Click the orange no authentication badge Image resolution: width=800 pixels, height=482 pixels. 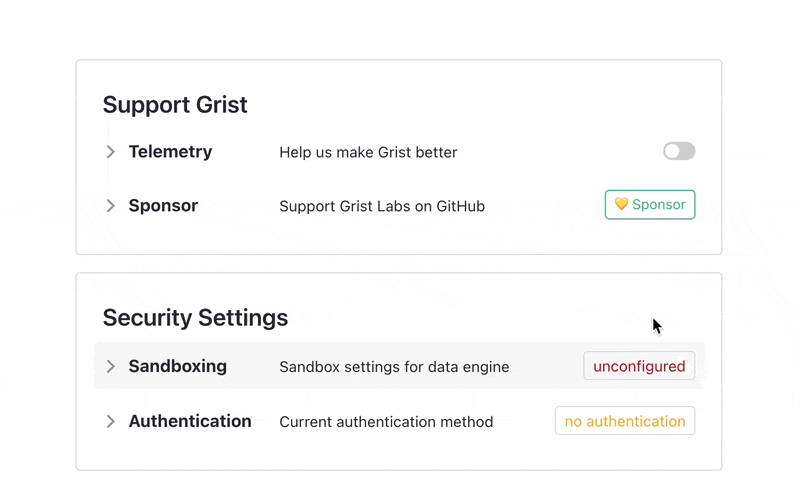coord(624,421)
